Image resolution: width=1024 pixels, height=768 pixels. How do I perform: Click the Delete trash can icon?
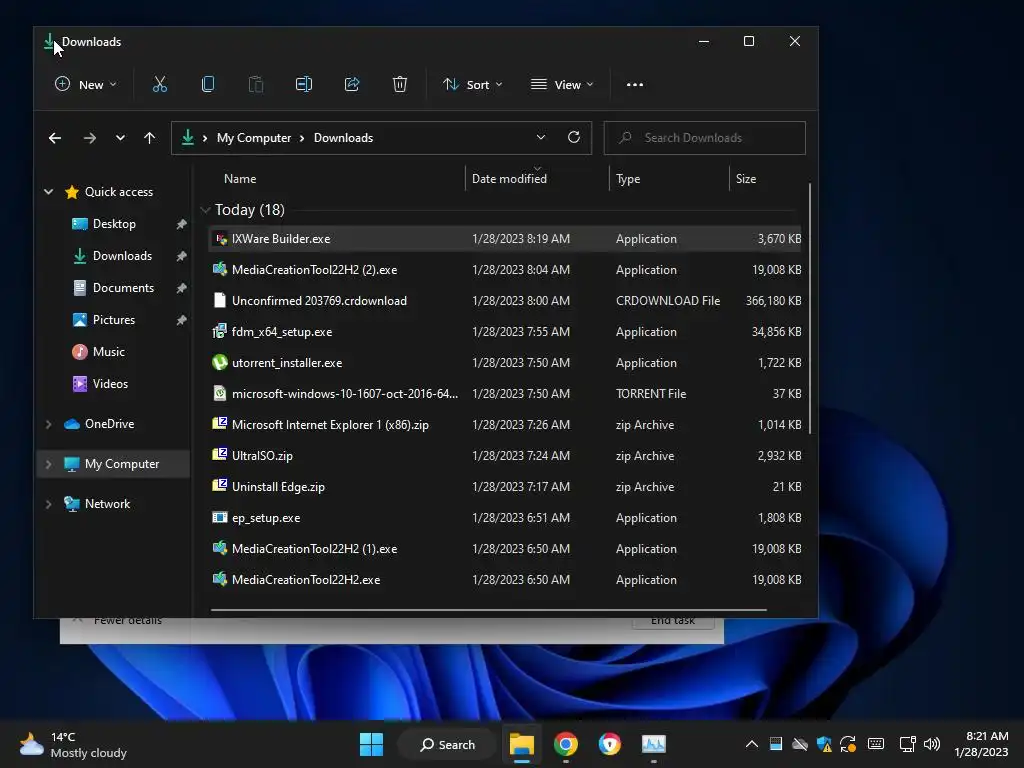400,84
